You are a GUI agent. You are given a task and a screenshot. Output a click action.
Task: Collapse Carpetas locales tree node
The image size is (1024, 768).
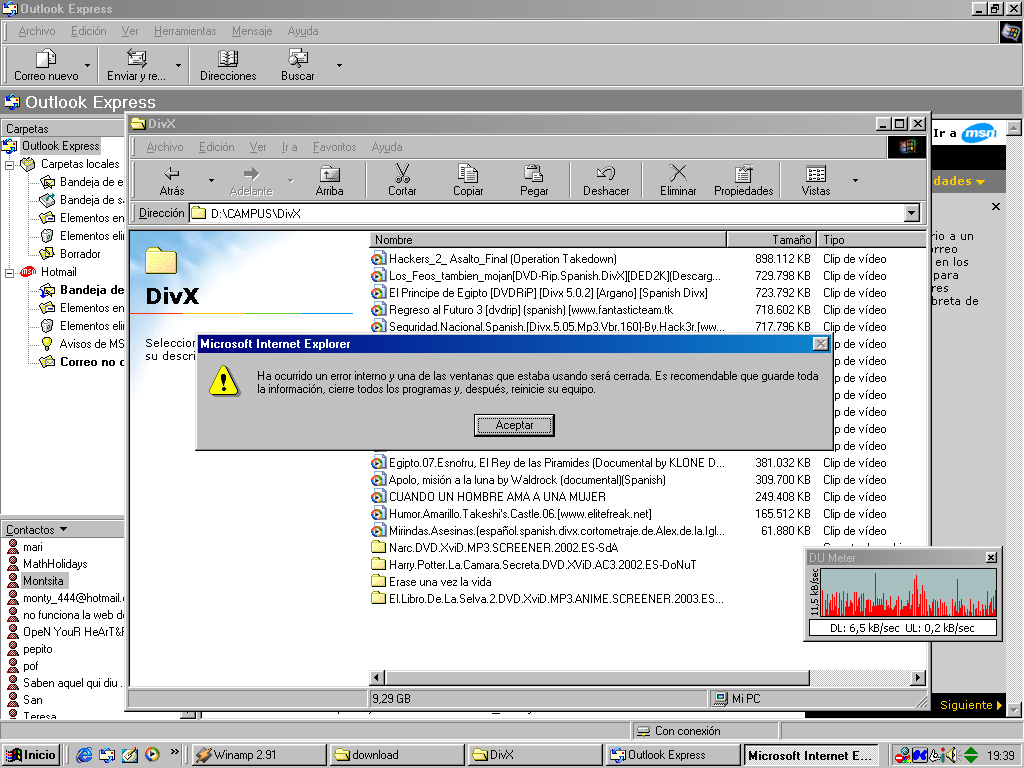pos(10,165)
